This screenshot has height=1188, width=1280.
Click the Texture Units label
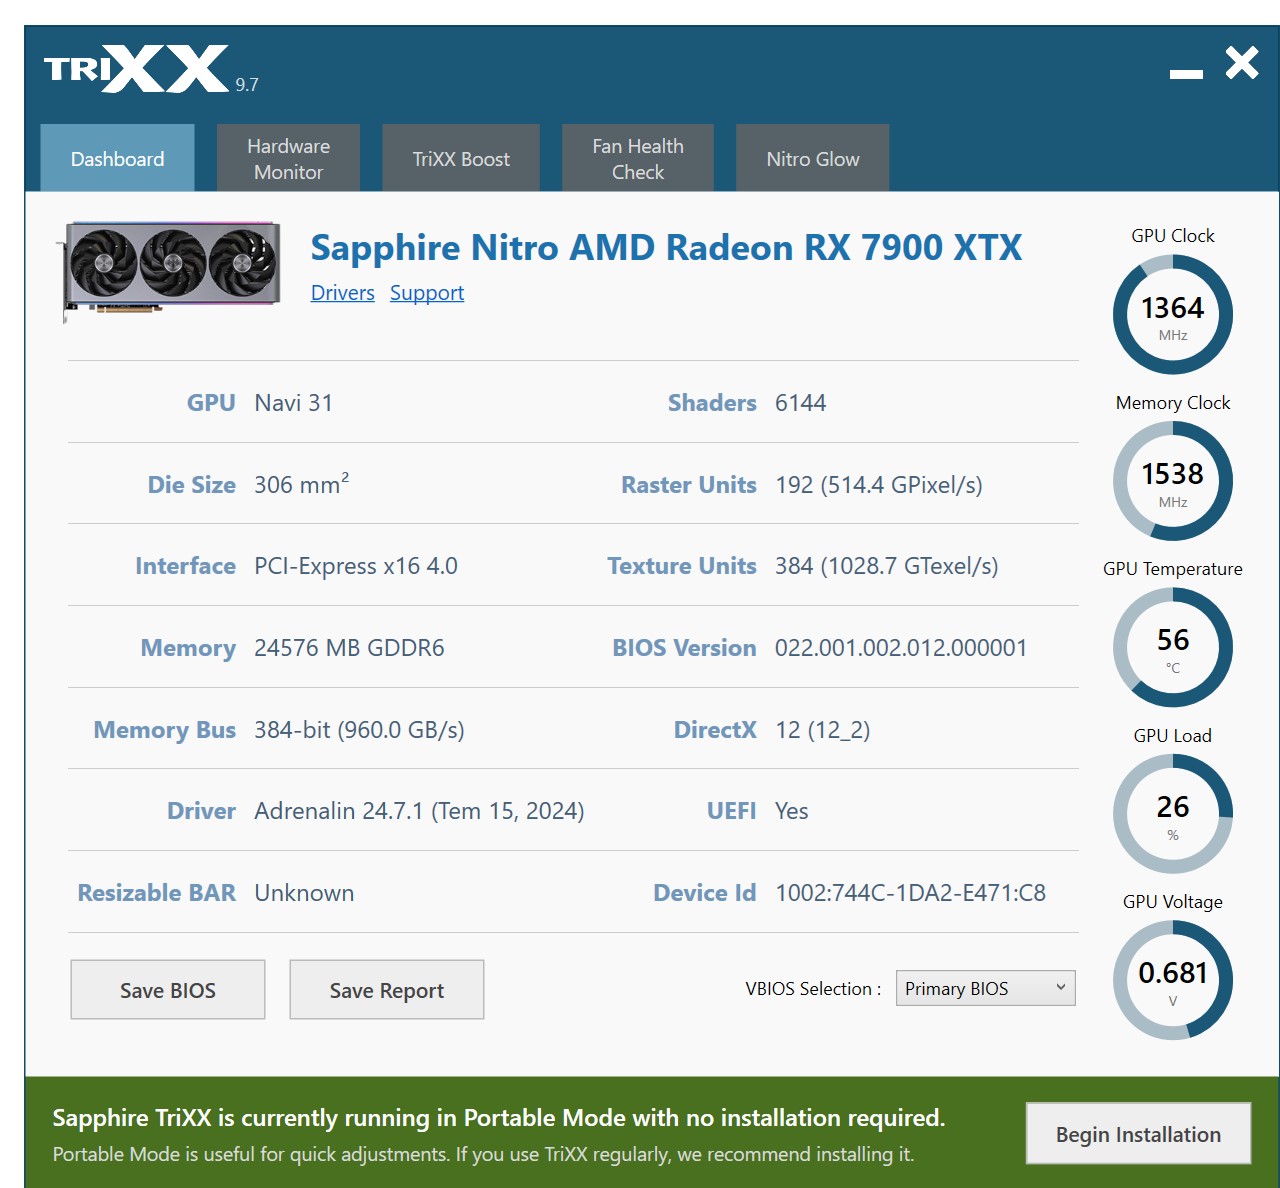[682, 566]
